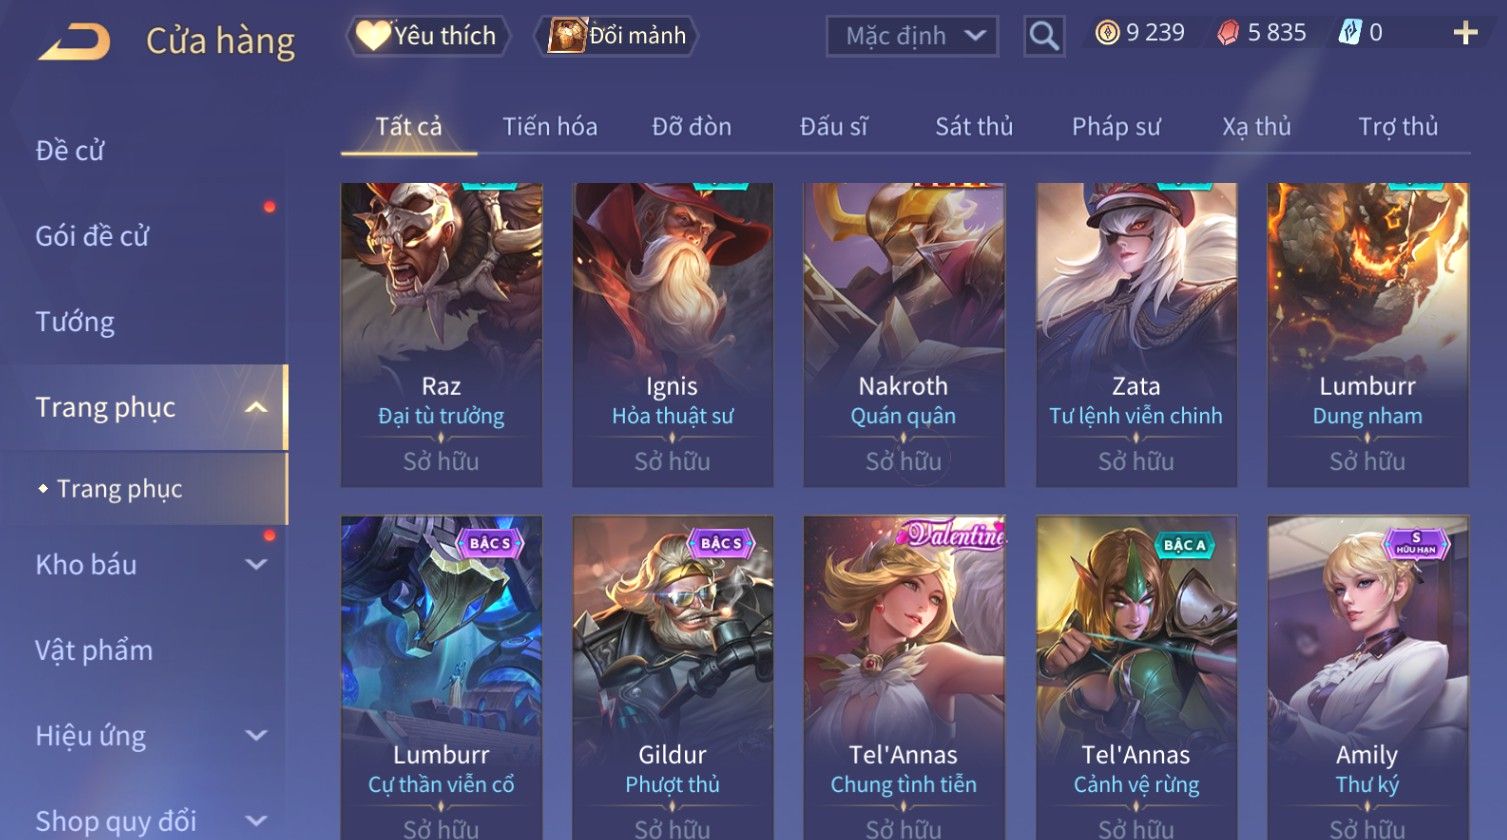Select the Pháp sư tab
Image resolution: width=1507 pixels, height=840 pixels.
pyautogui.click(x=1116, y=127)
